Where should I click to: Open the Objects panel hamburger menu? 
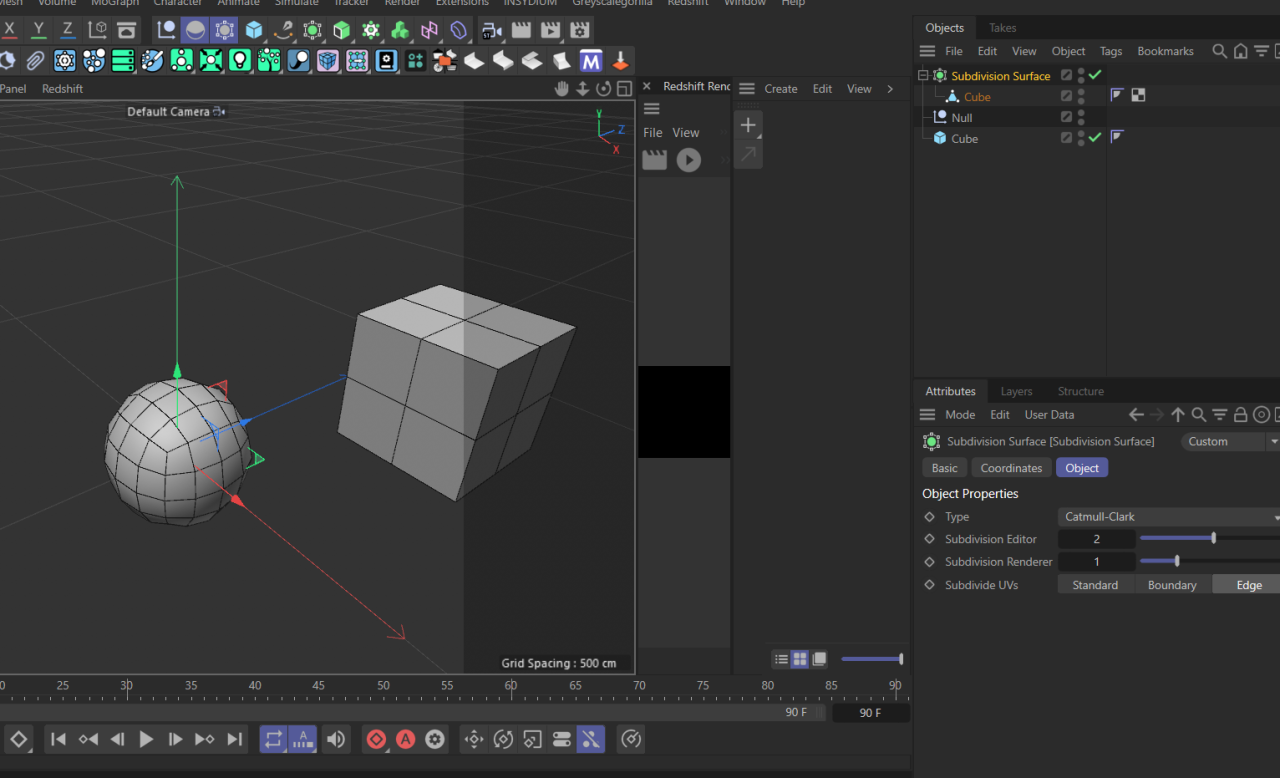pos(927,51)
